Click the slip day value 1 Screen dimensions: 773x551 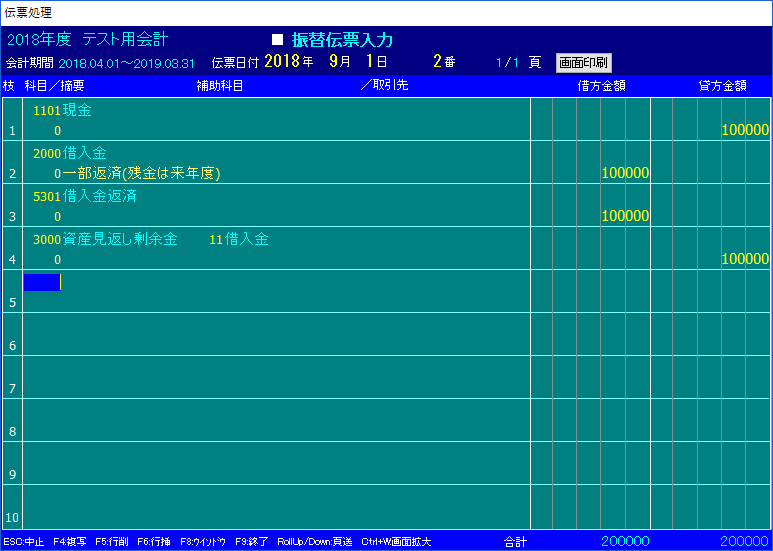[369, 62]
